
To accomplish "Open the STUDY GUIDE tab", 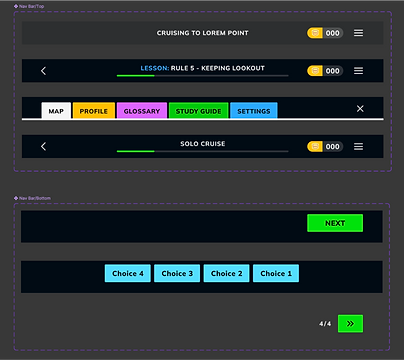I will click(199, 111).
